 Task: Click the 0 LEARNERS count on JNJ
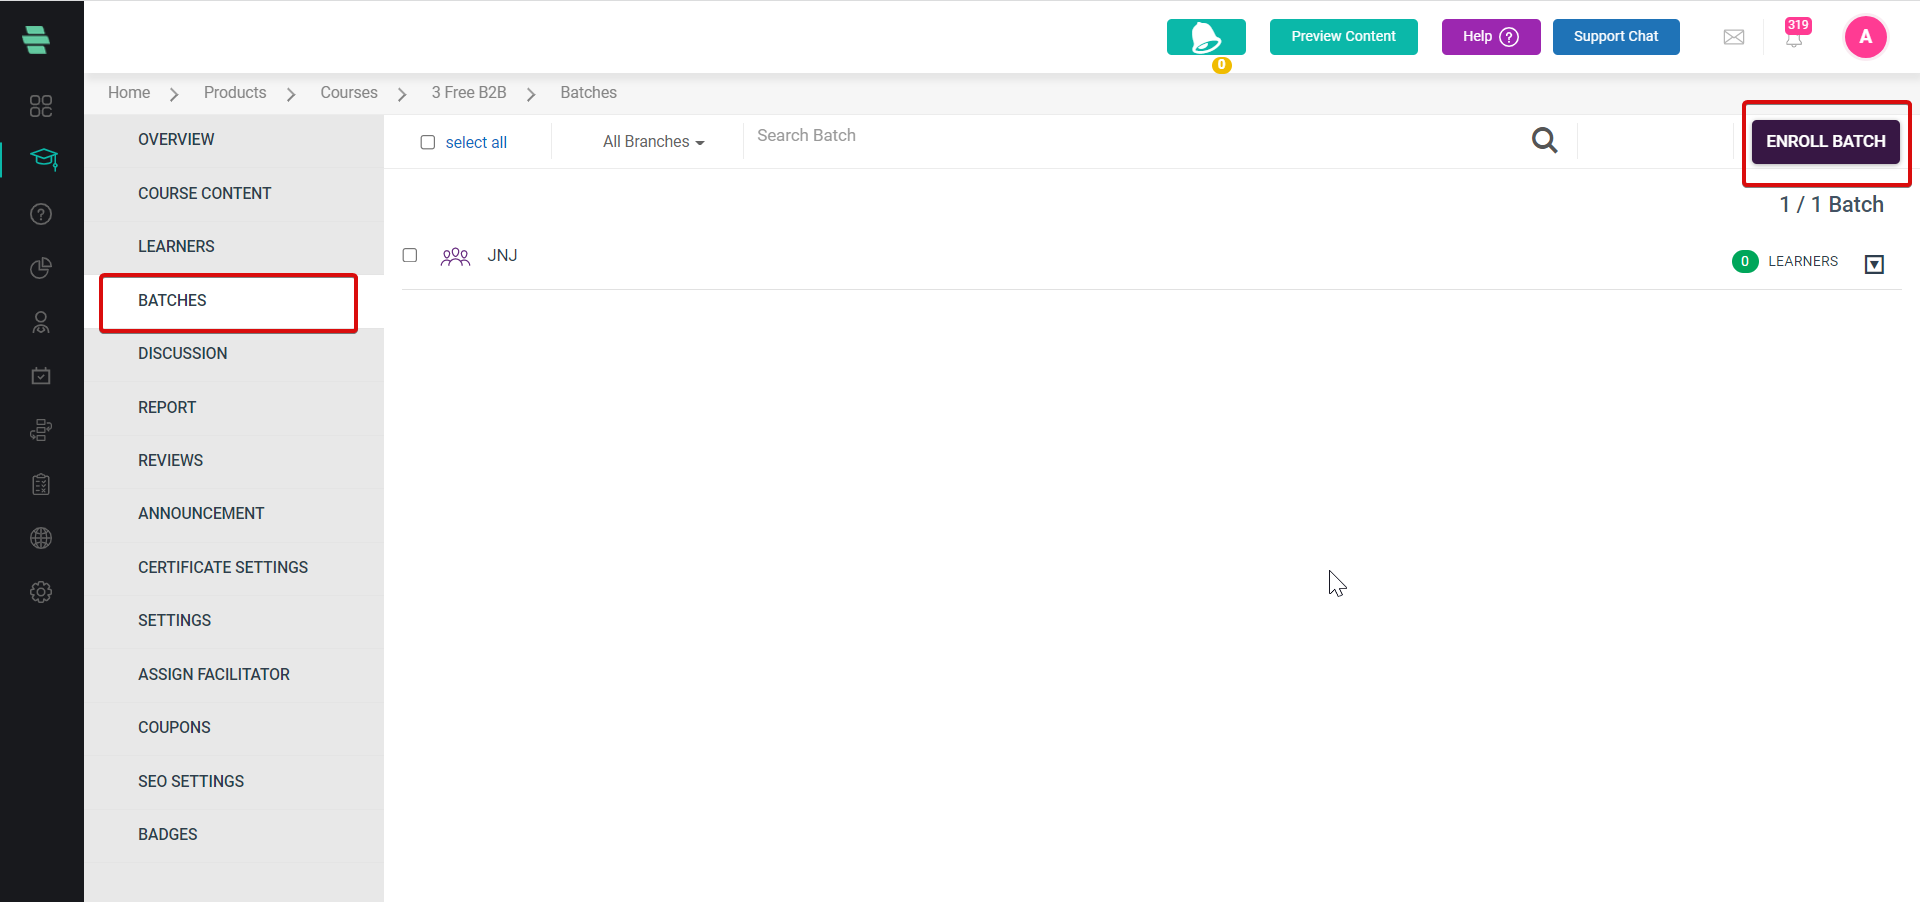pos(1785,262)
